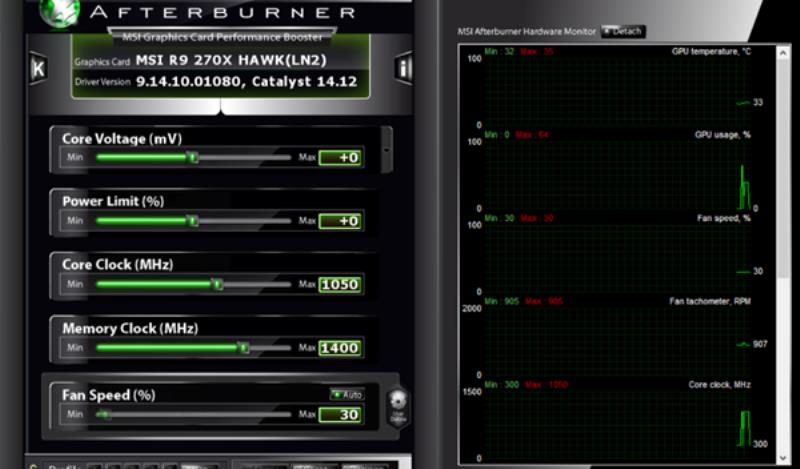Select the Fan Speed 30 value field

pos(340,414)
